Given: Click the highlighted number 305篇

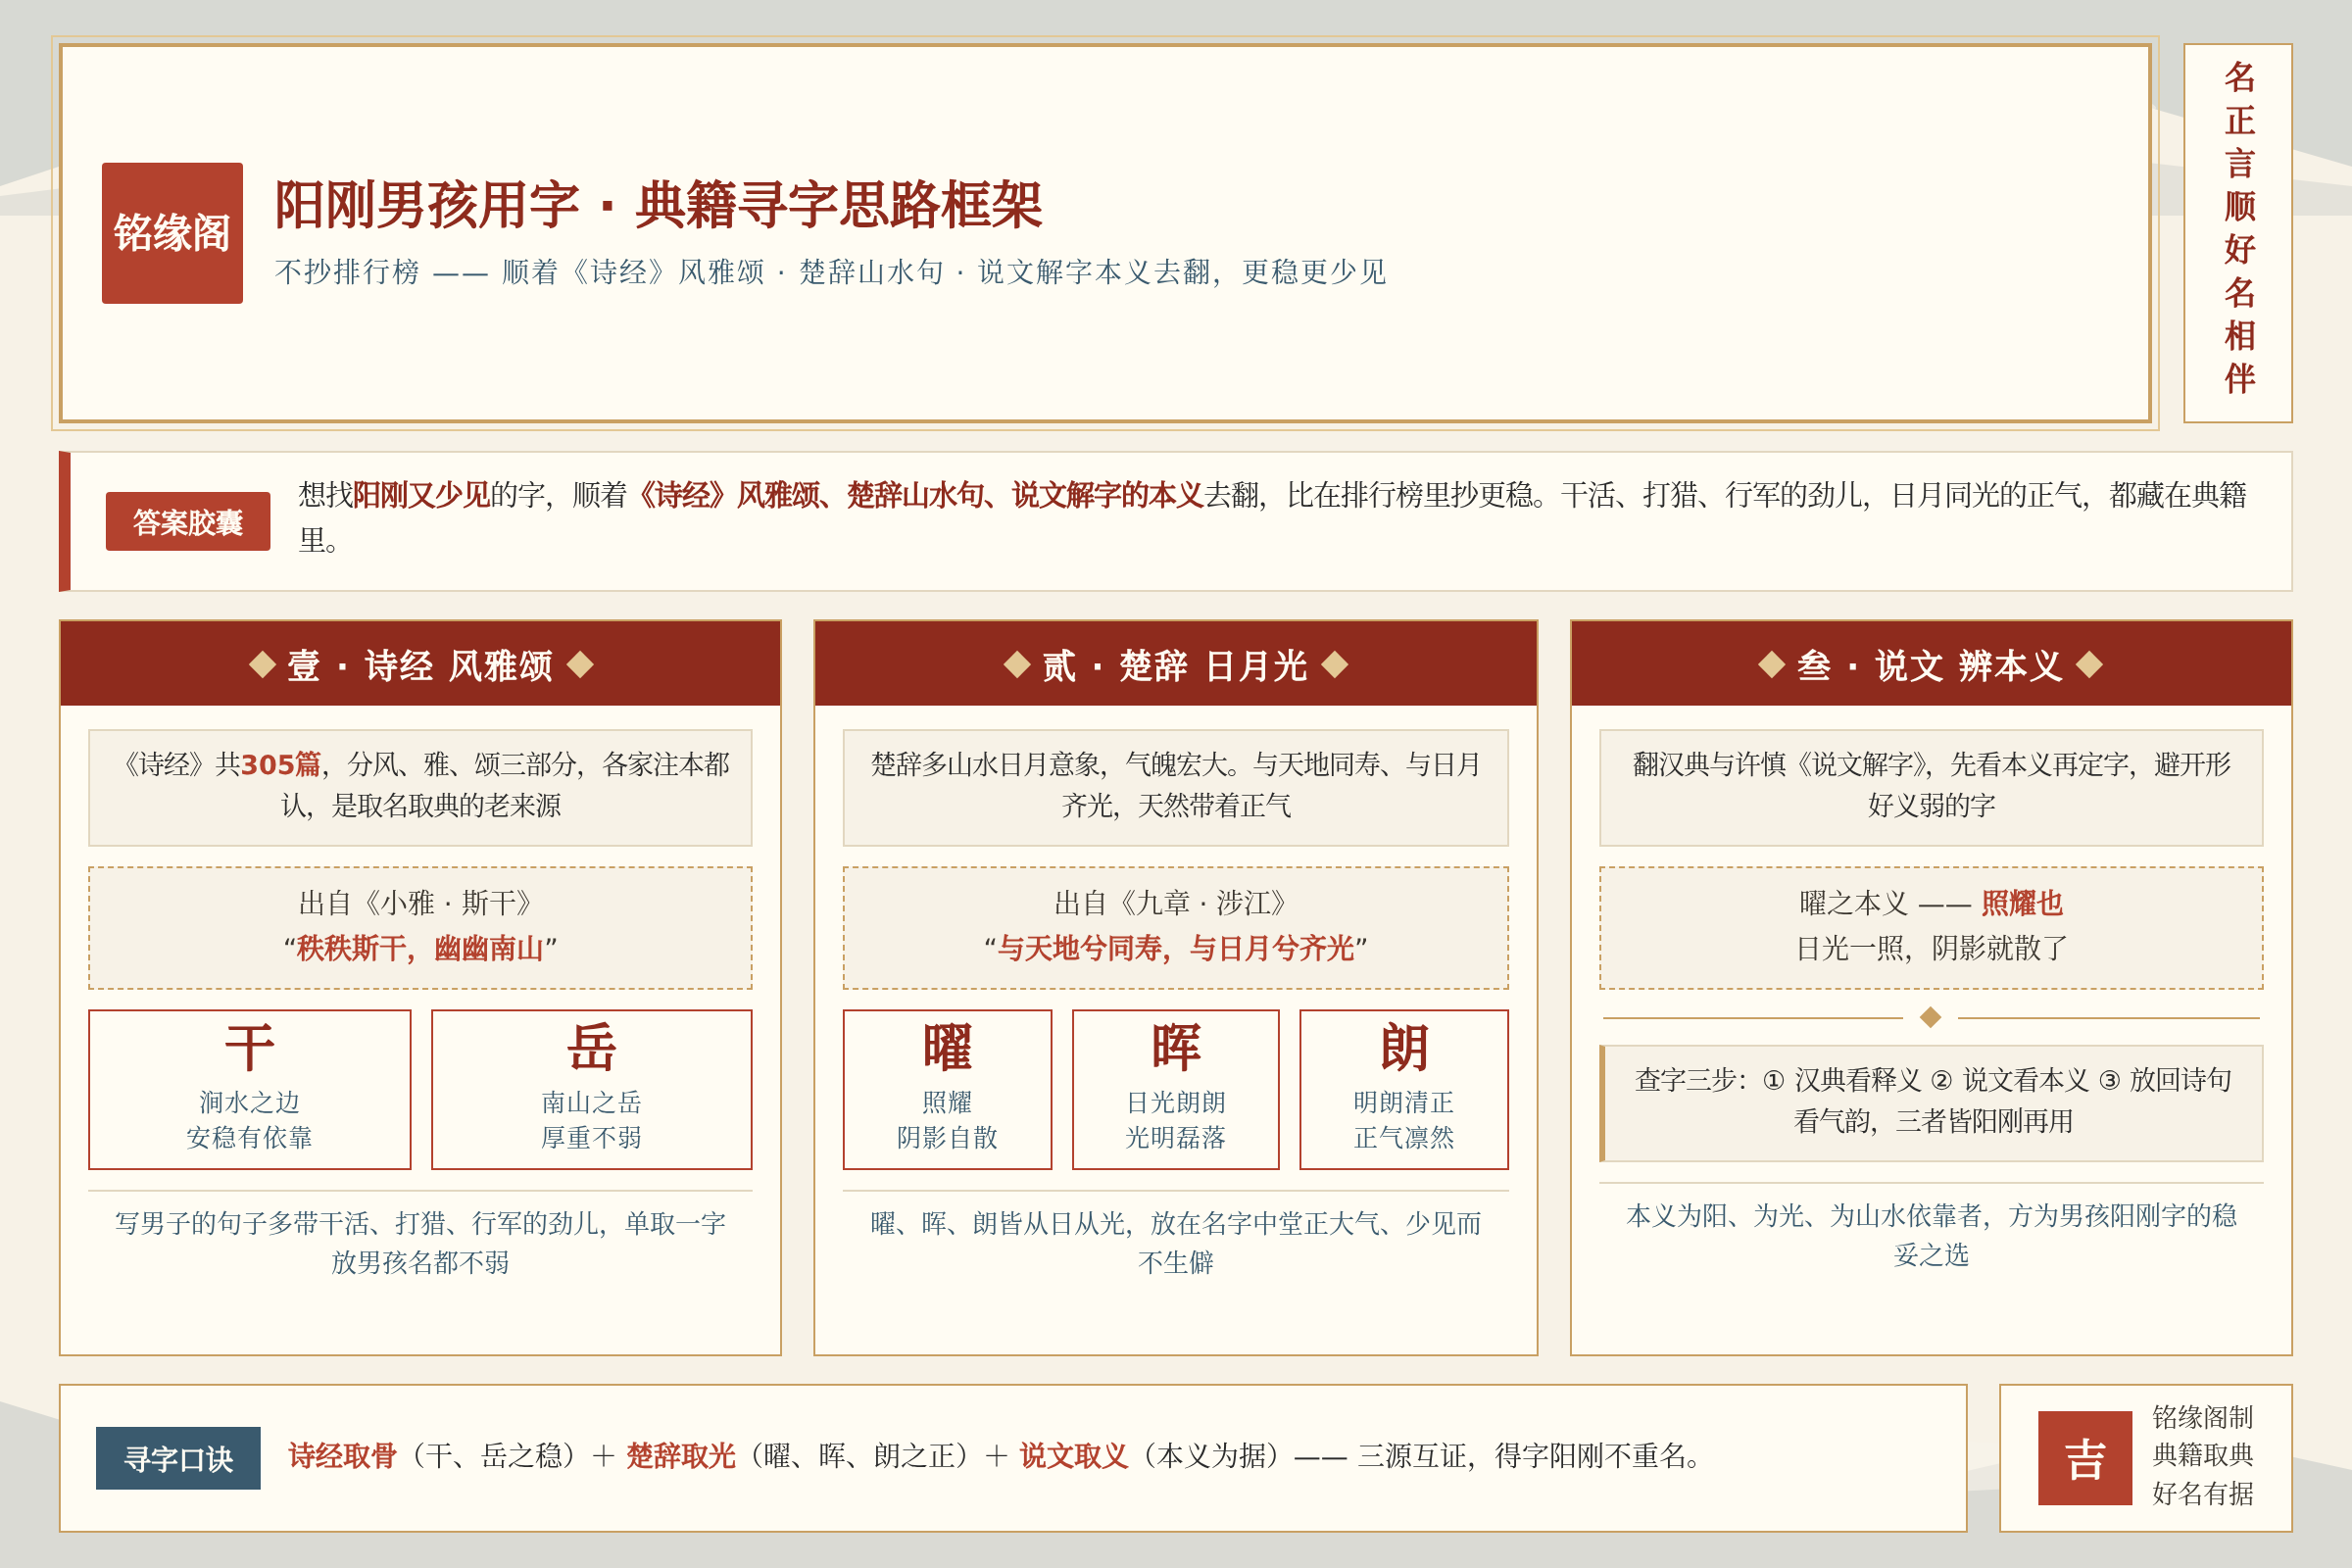Looking at the screenshot, I should click(x=281, y=764).
